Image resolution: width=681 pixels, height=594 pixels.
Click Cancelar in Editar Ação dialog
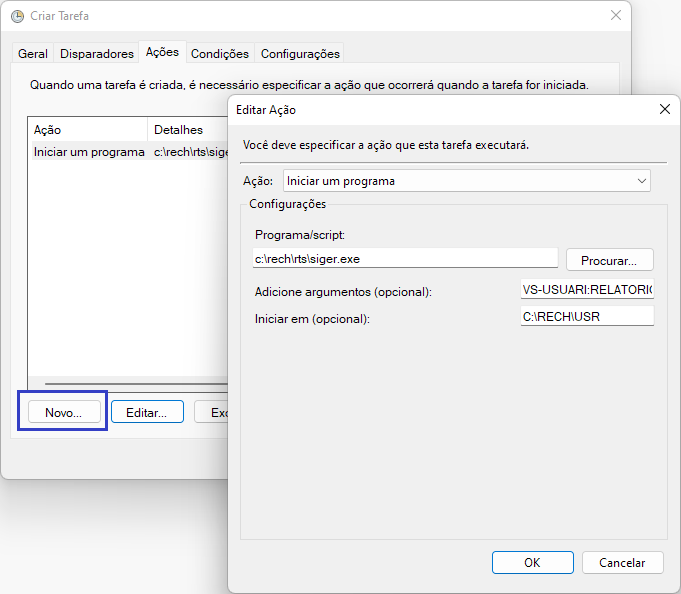[622, 563]
